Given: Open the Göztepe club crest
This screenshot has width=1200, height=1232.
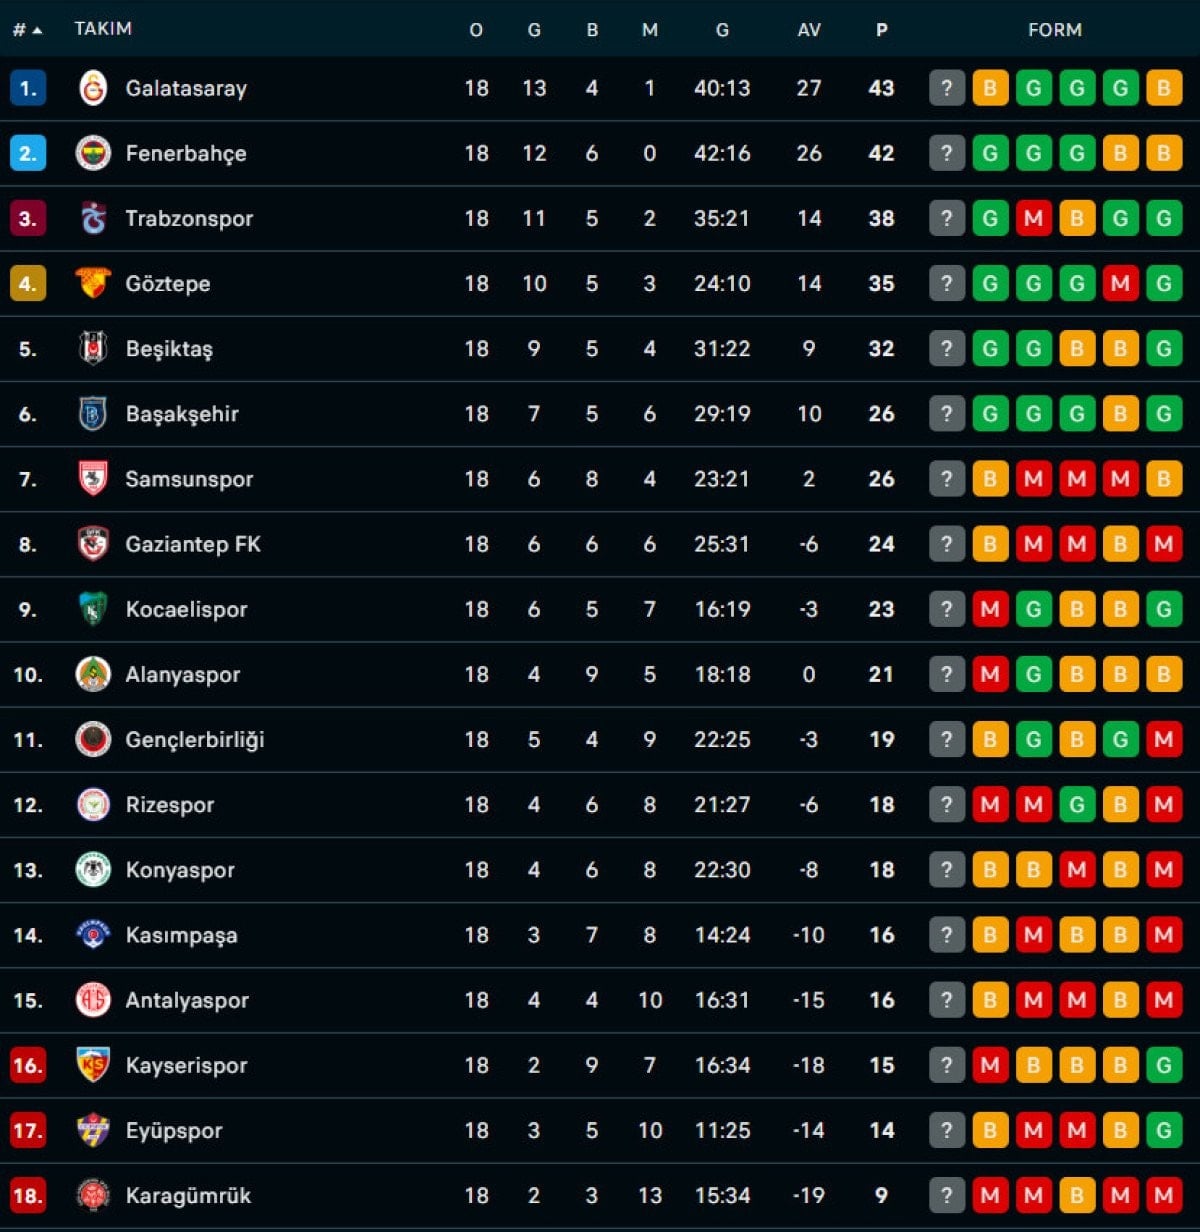Looking at the screenshot, I should tap(93, 283).
